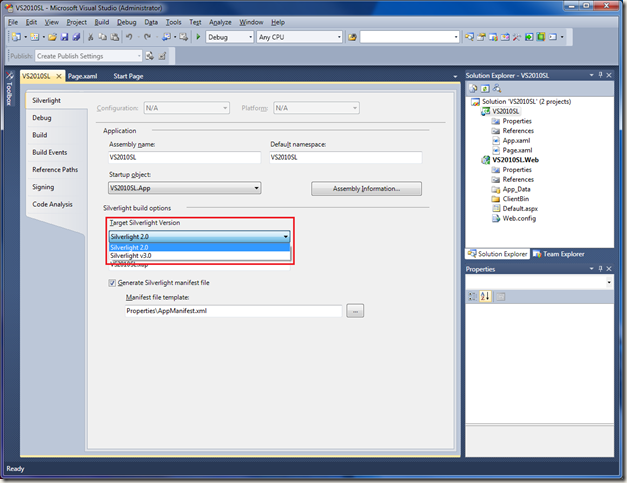Click the Find in Files icon

point(352,37)
